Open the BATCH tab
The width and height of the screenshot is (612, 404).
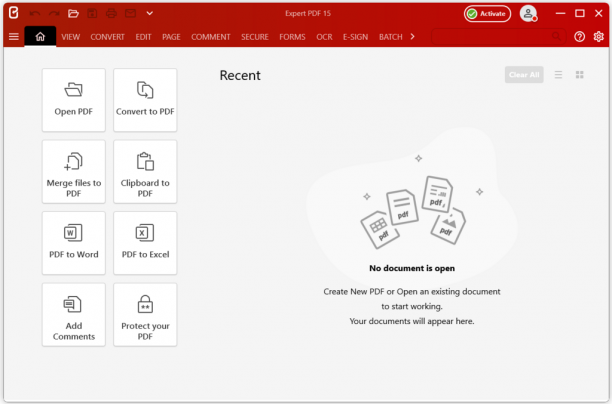click(x=391, y=37)
